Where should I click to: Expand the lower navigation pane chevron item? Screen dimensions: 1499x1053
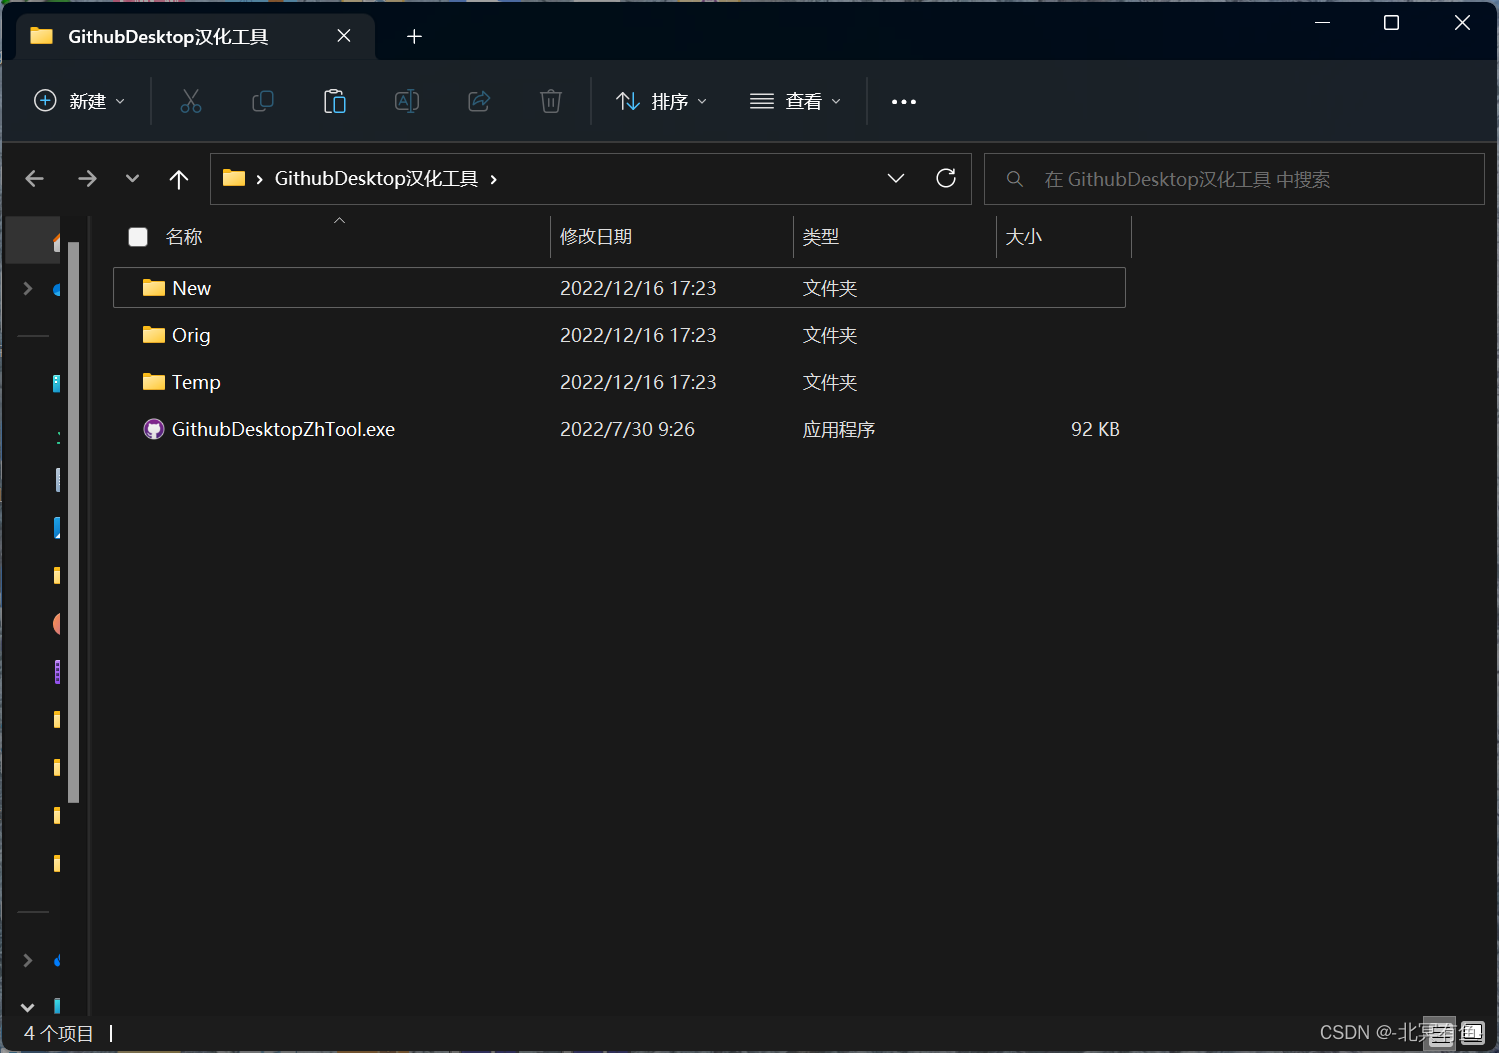[x=28, y=960]
